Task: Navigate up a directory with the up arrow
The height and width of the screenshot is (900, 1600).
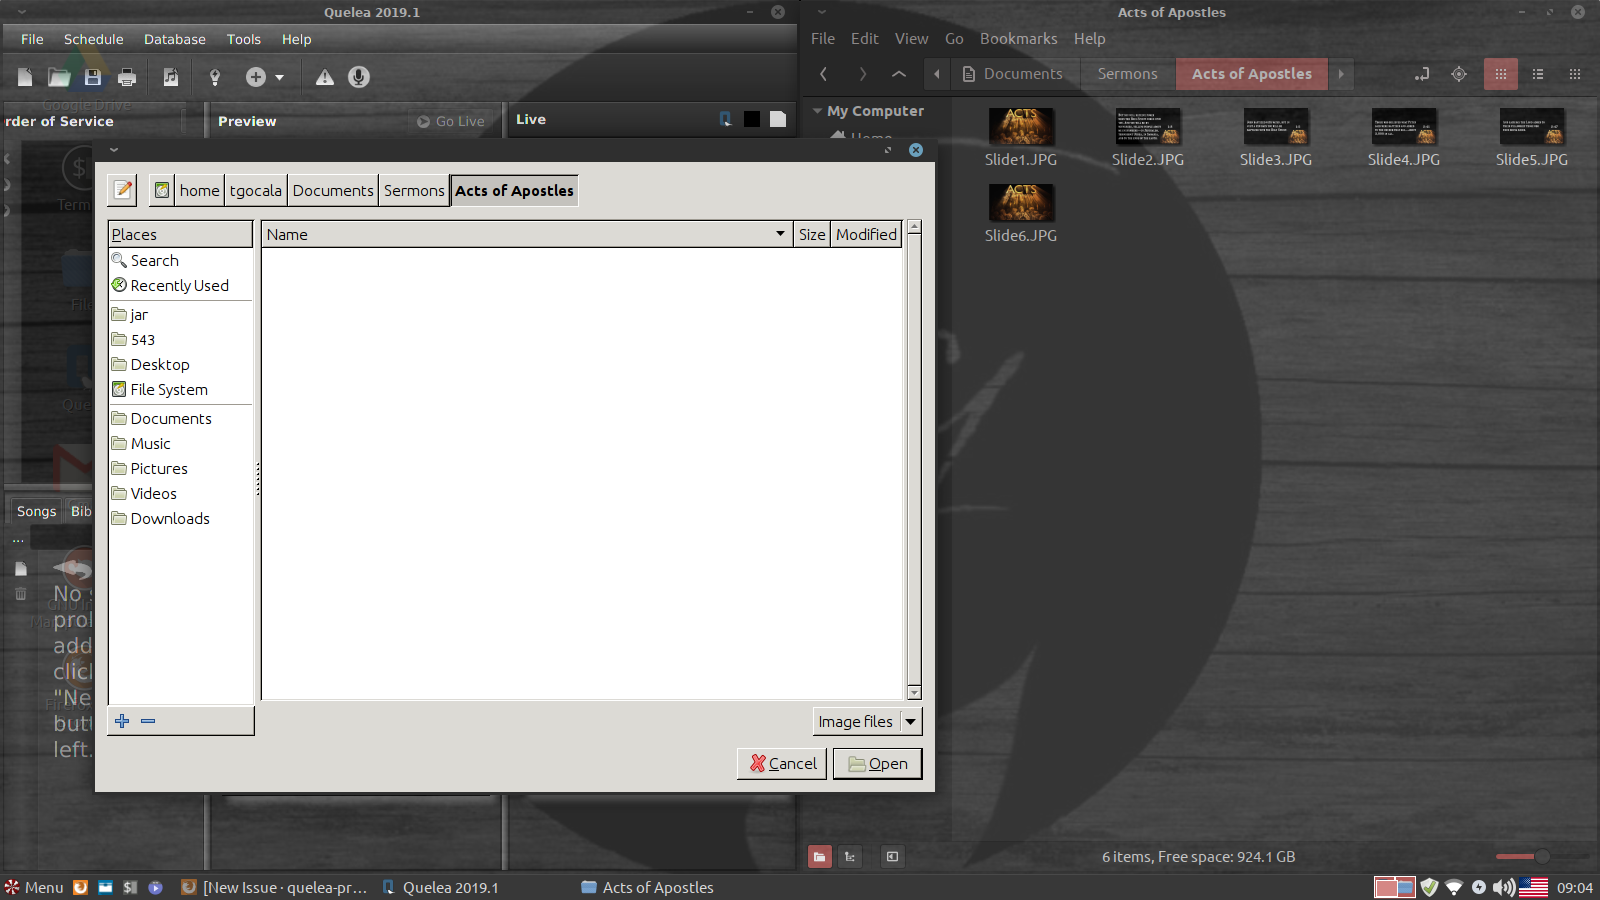Action: coord(898,73)
